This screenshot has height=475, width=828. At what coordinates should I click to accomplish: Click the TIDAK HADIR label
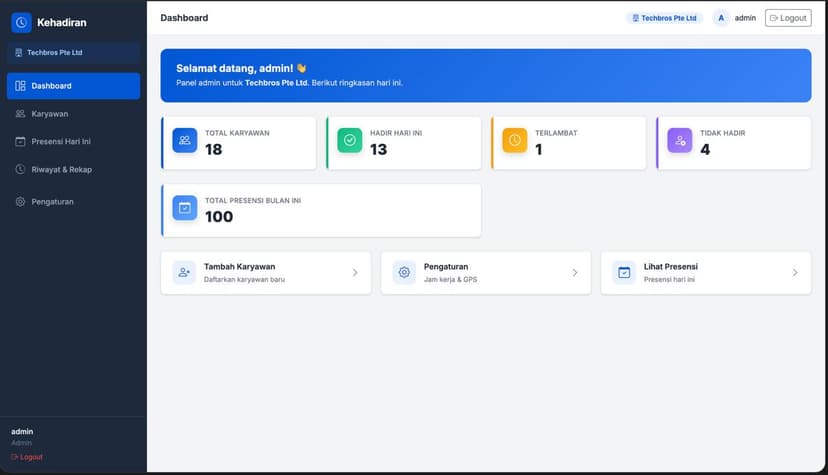722,133
